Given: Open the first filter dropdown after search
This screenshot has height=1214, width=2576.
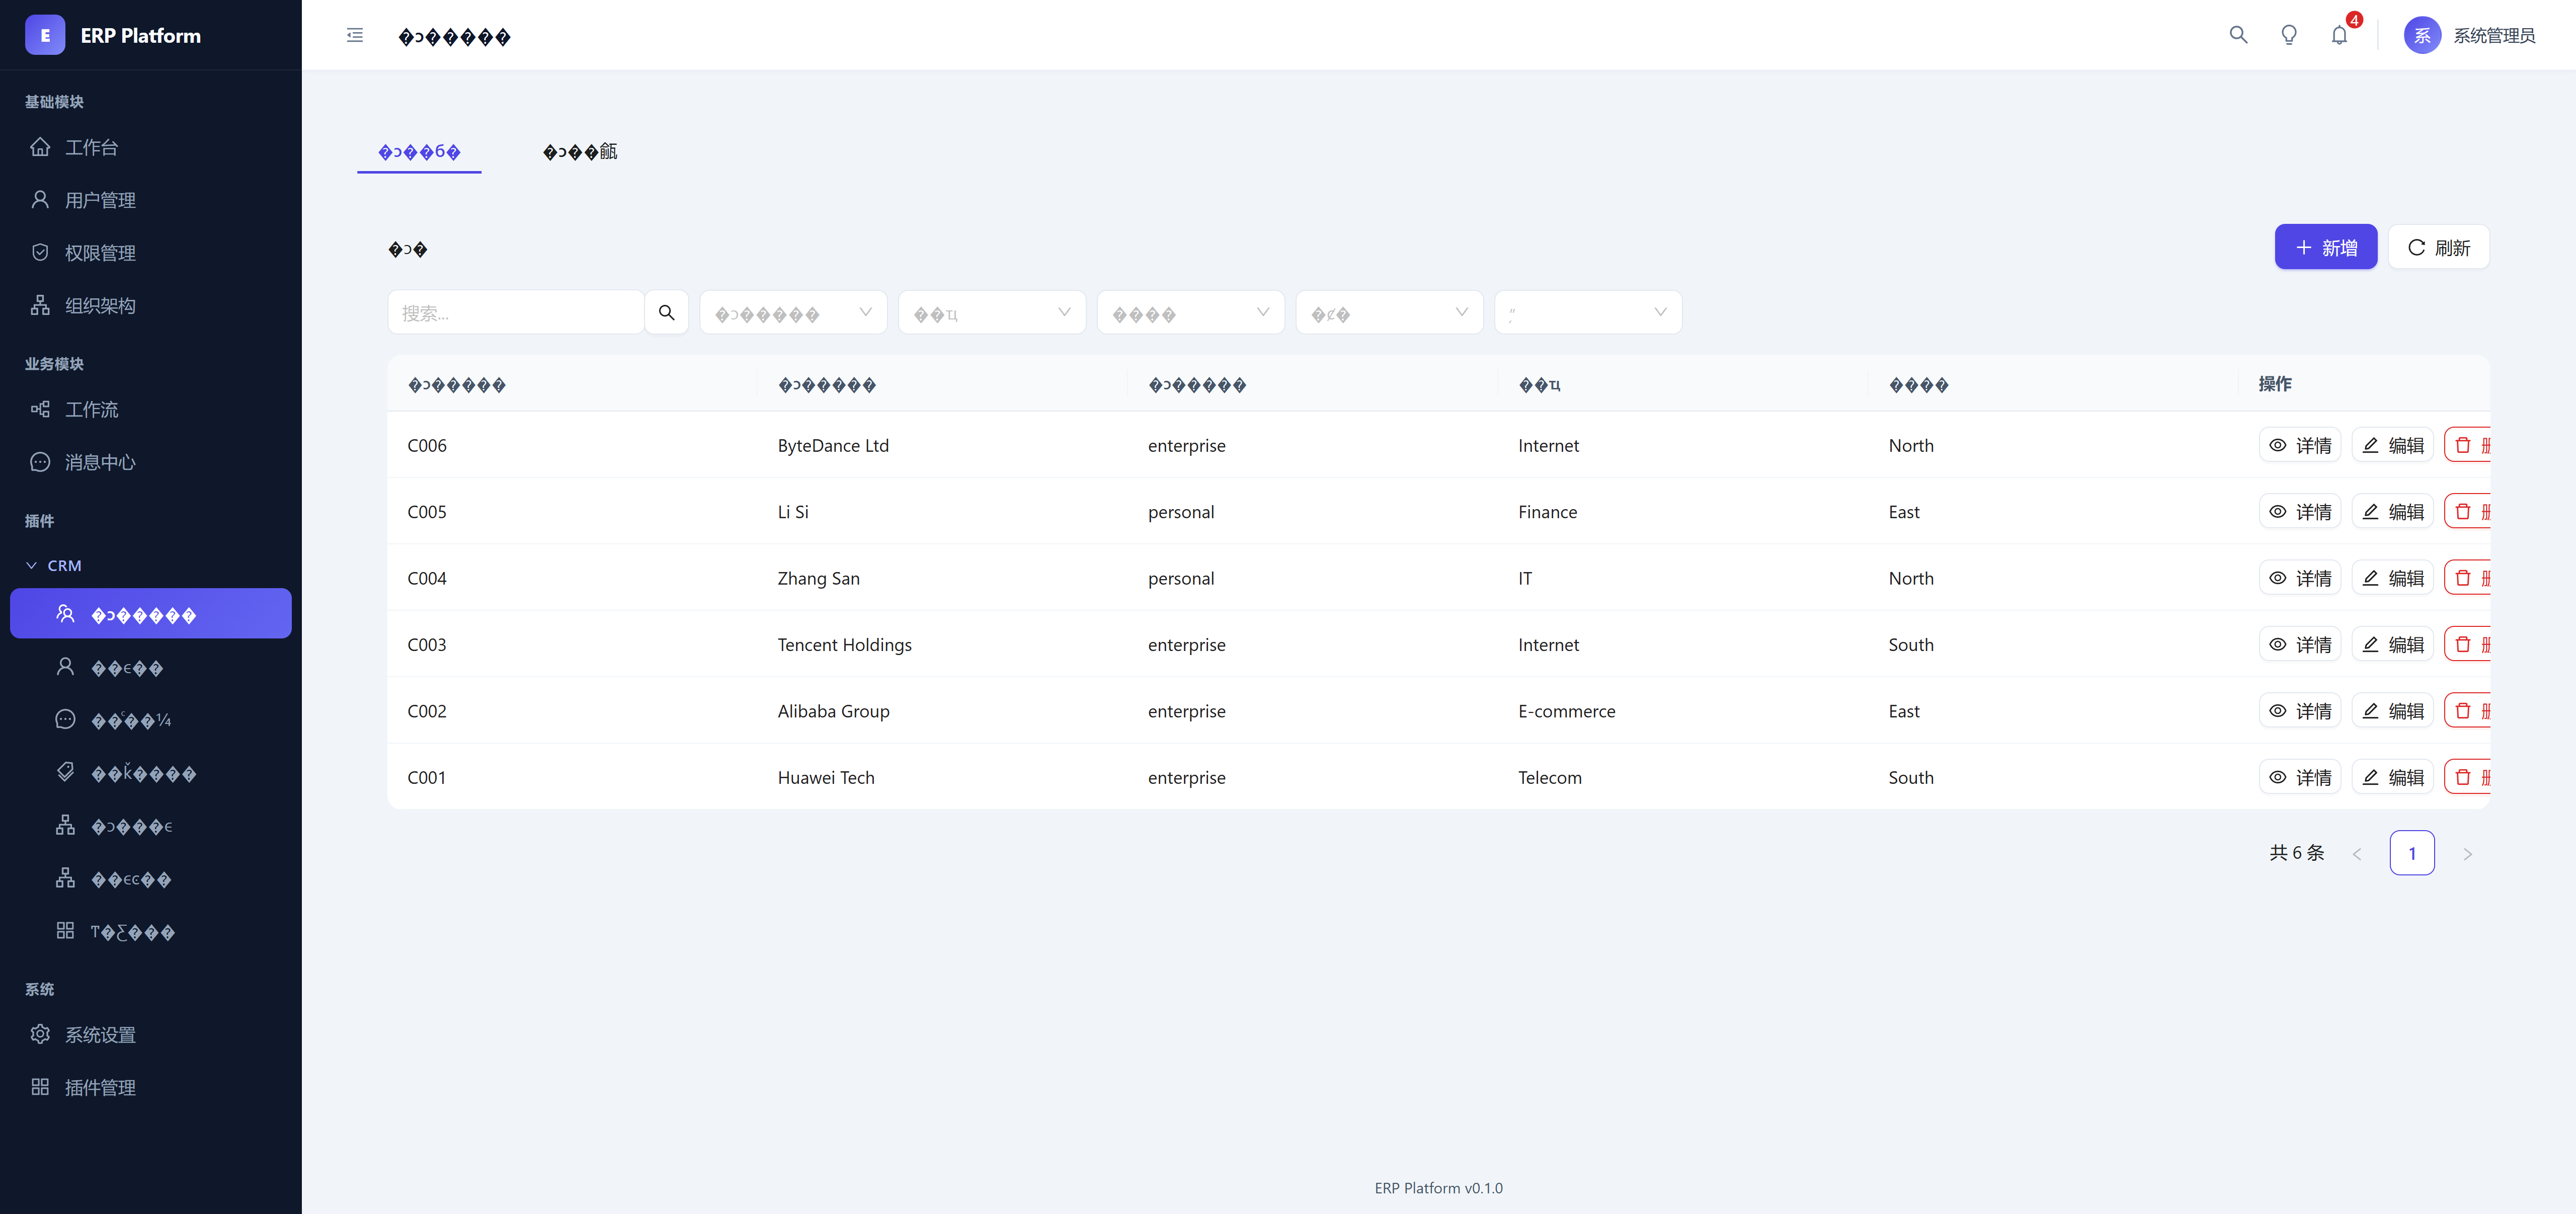Looking at the screenshot, I should point(792,313).
